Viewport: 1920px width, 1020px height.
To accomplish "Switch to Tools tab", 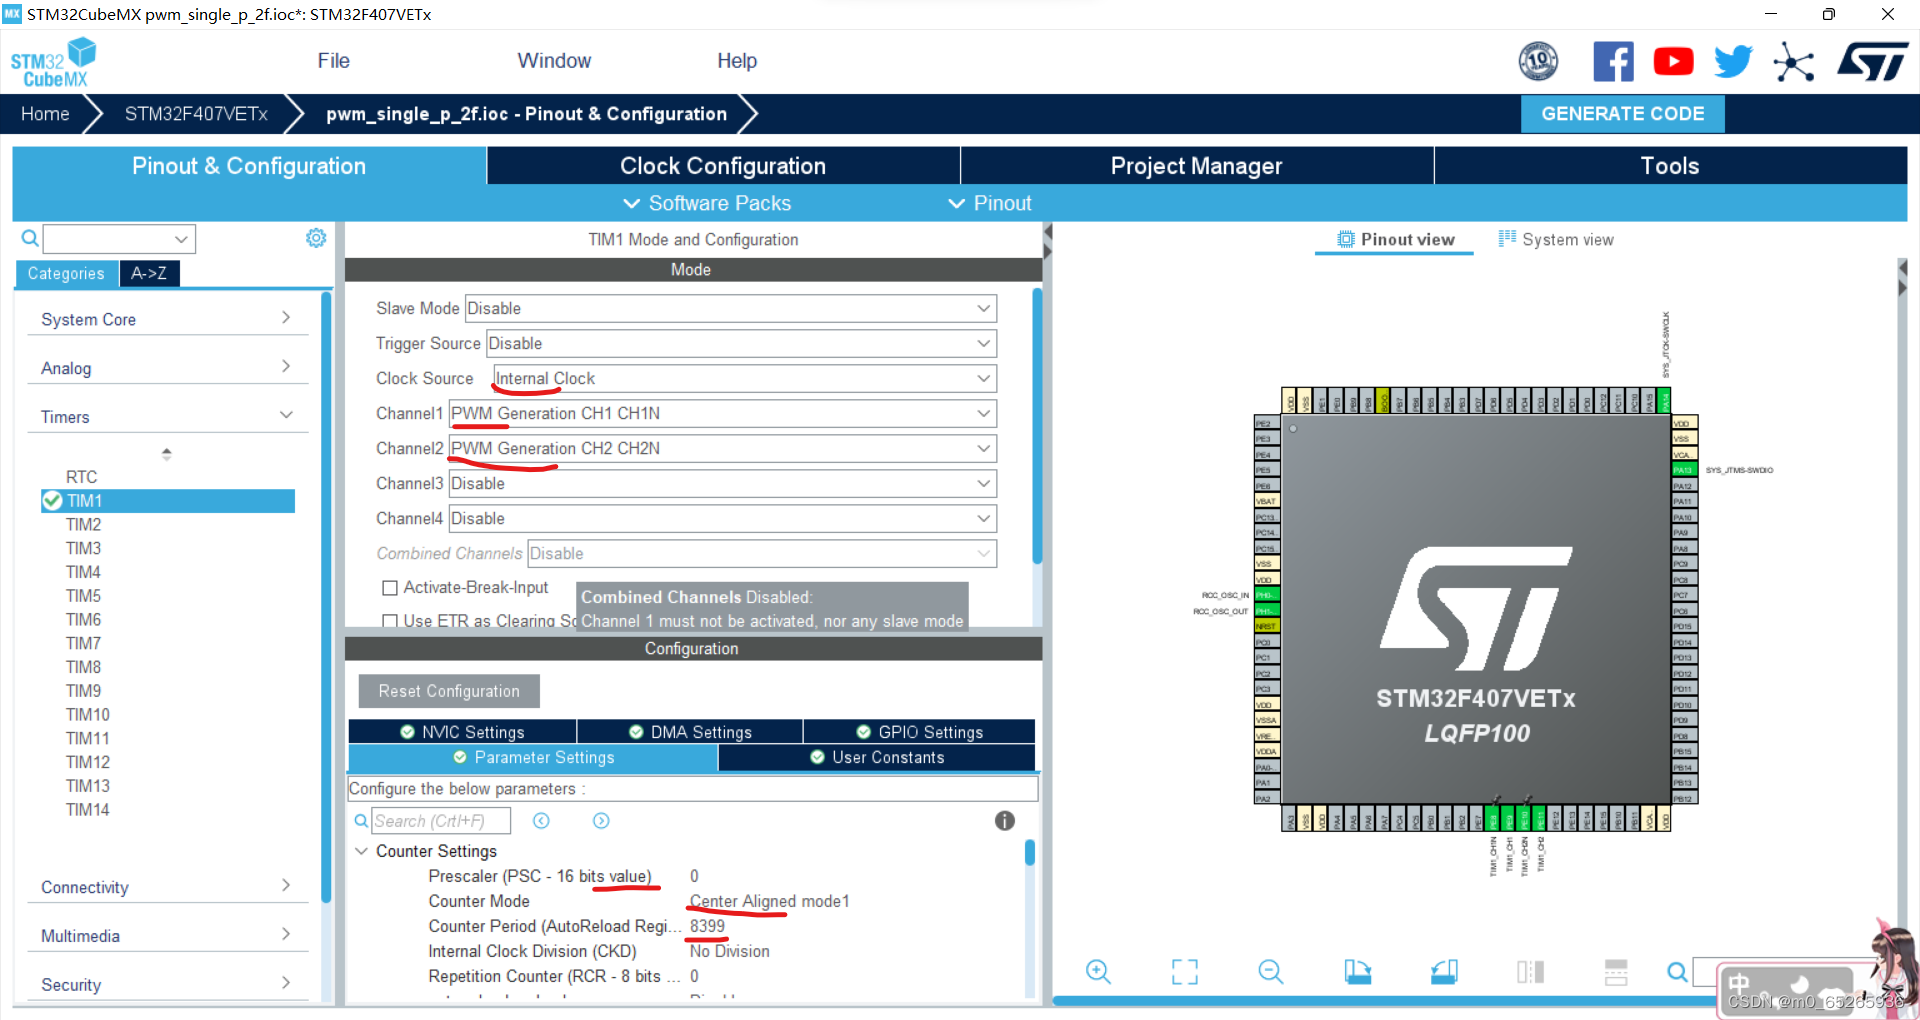I will pyautogui.click(x=1670, y=166).
